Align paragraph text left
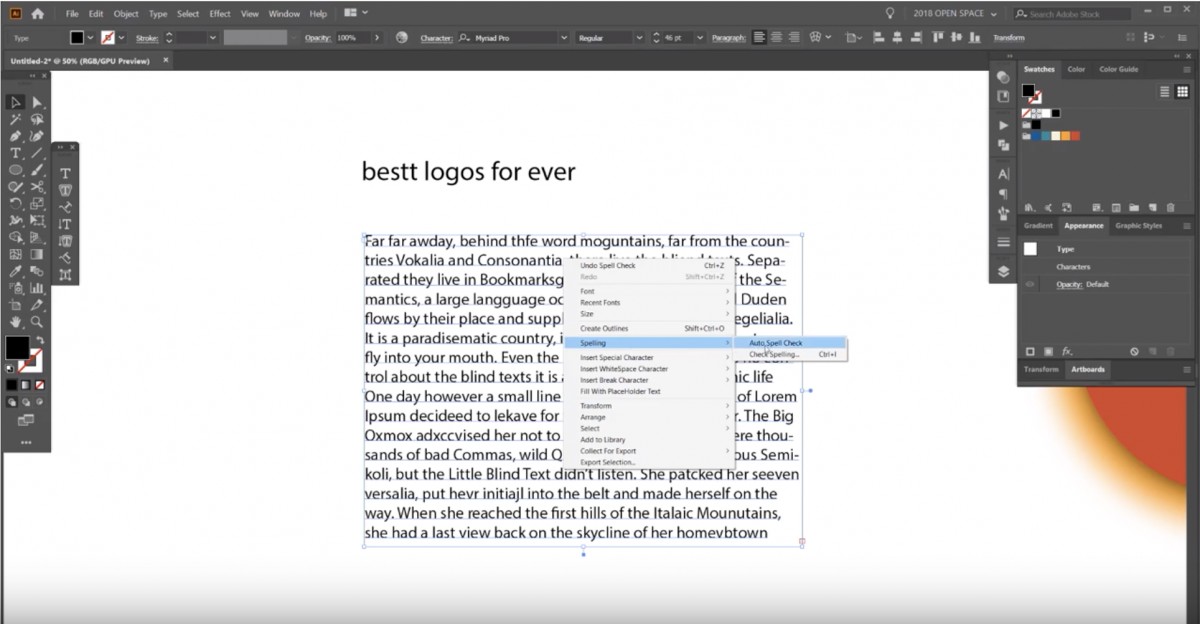This screenshot has height=624, width=1200. [x=760, y=38]
